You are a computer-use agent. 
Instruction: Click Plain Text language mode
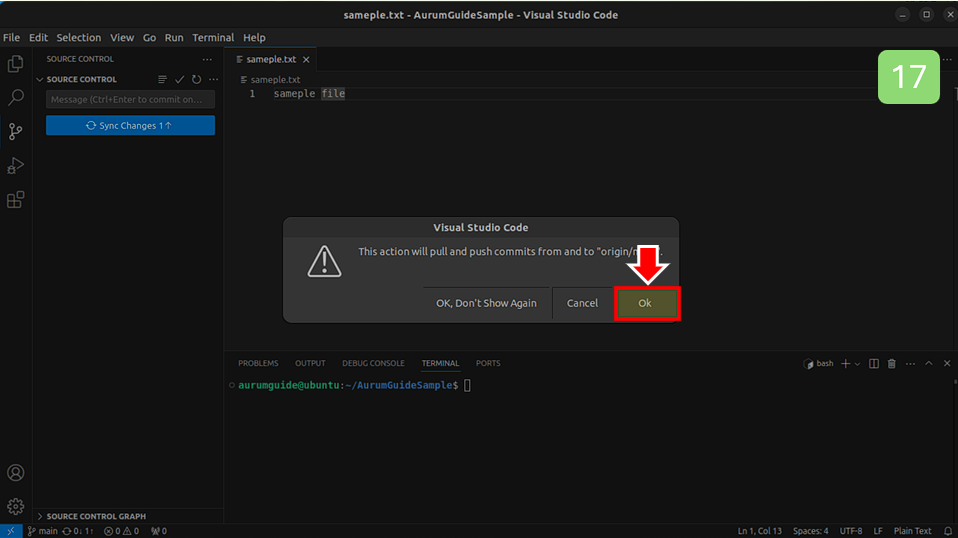coord(912,531)
